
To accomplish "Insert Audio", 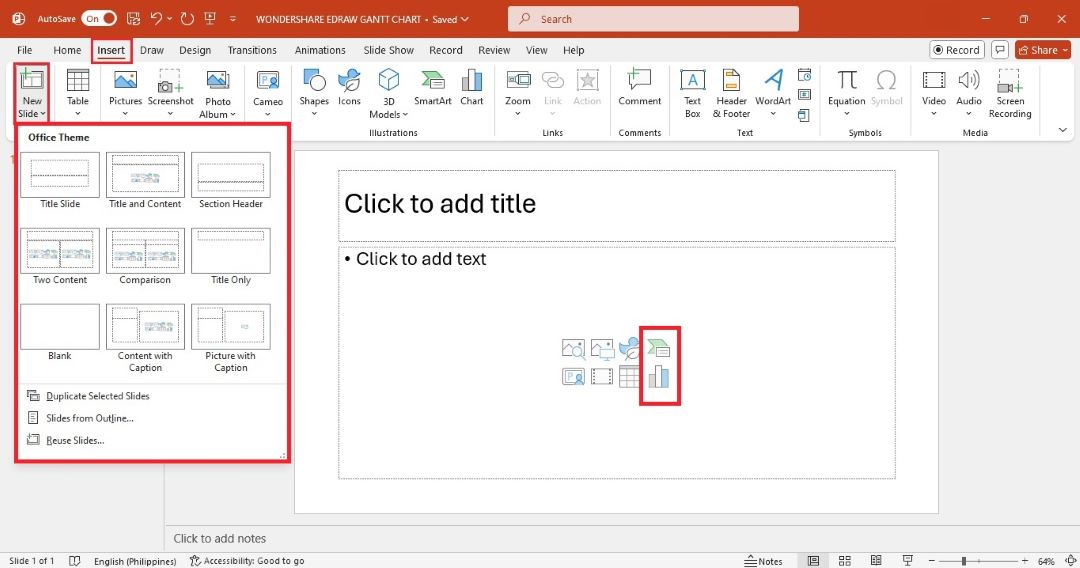I will click(968, 88).
